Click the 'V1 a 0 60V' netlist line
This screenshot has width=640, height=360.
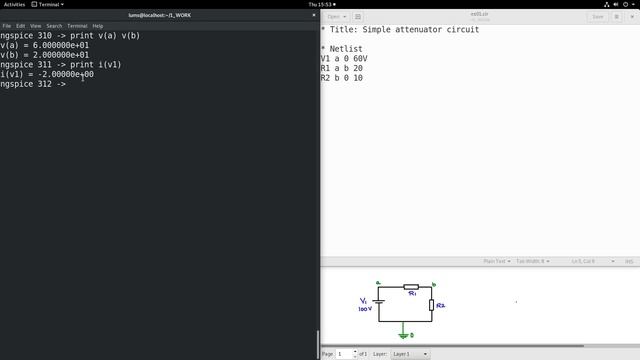point(344,58)
